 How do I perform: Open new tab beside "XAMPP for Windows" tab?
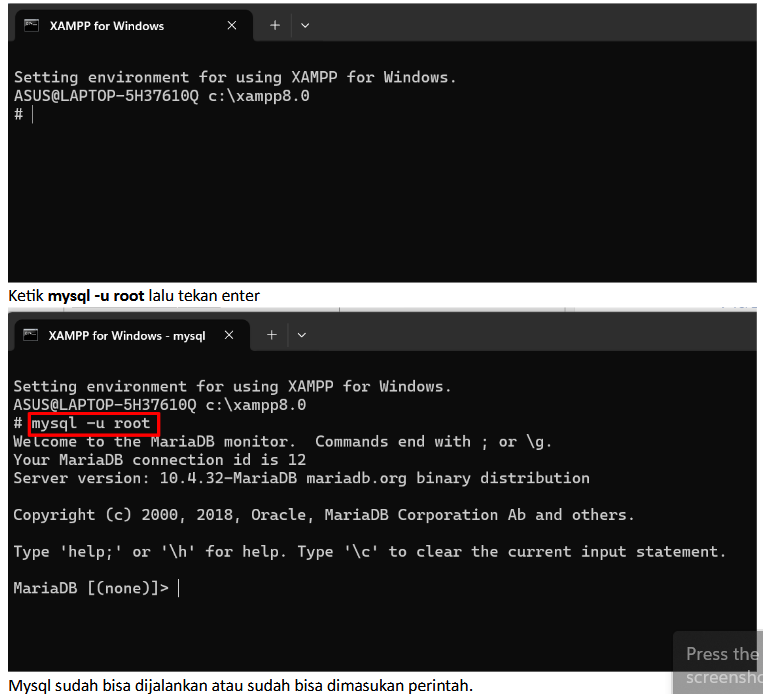[x=275, y=26]
